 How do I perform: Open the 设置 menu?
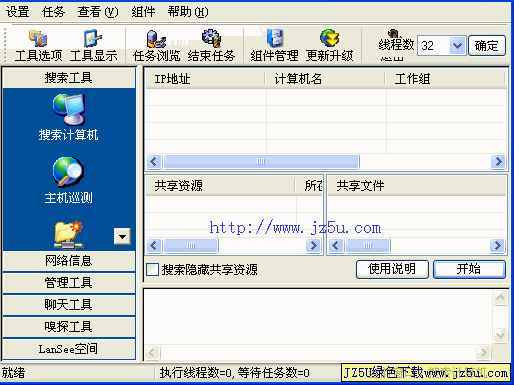pyautogui.click(x=18, y=12)
